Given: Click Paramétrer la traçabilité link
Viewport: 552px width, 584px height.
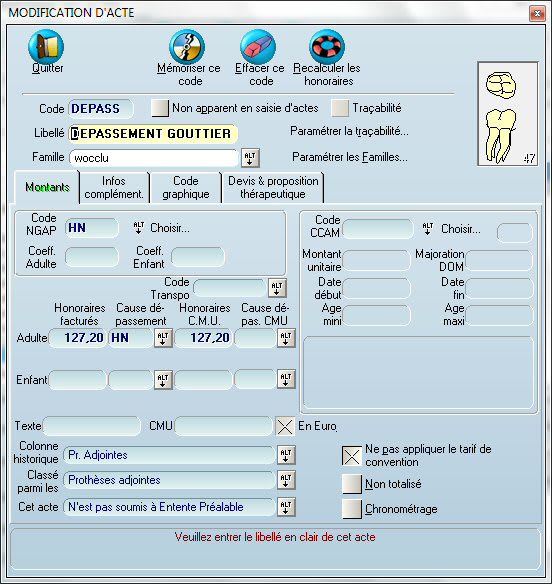Looking at the screenshot, I should (x=349, y=131).
